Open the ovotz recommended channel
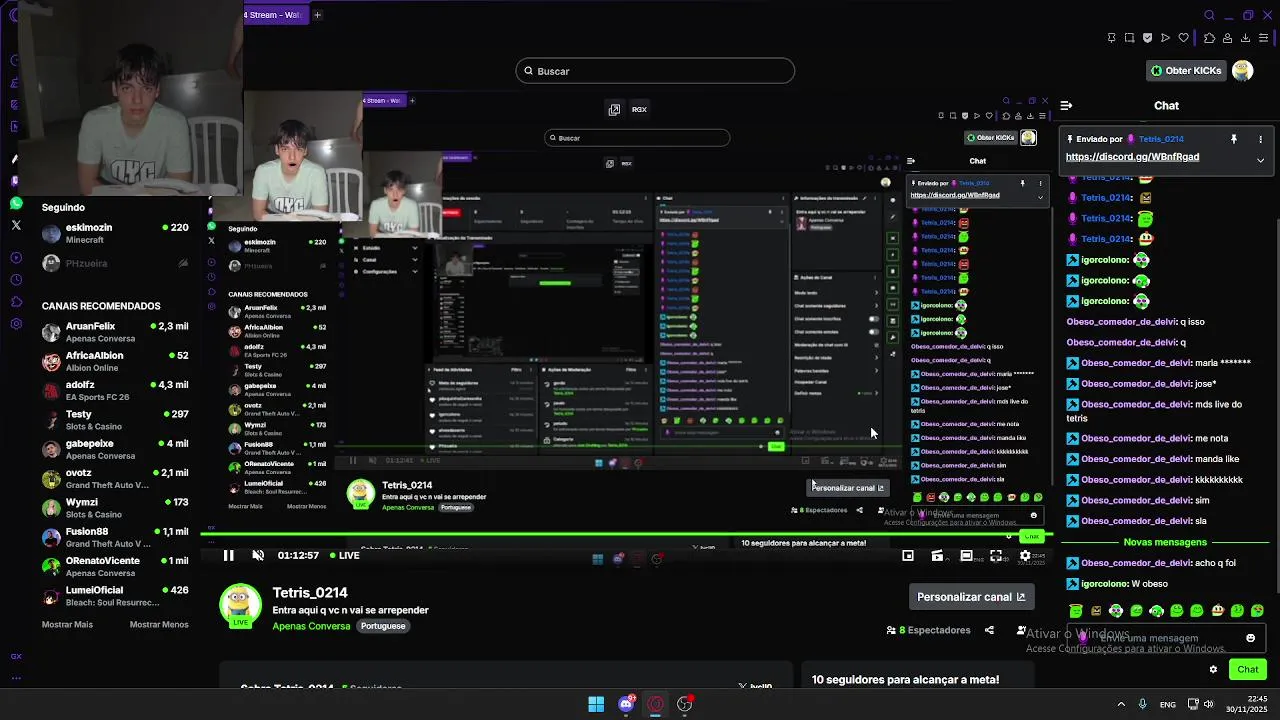 tap(115, 478)
